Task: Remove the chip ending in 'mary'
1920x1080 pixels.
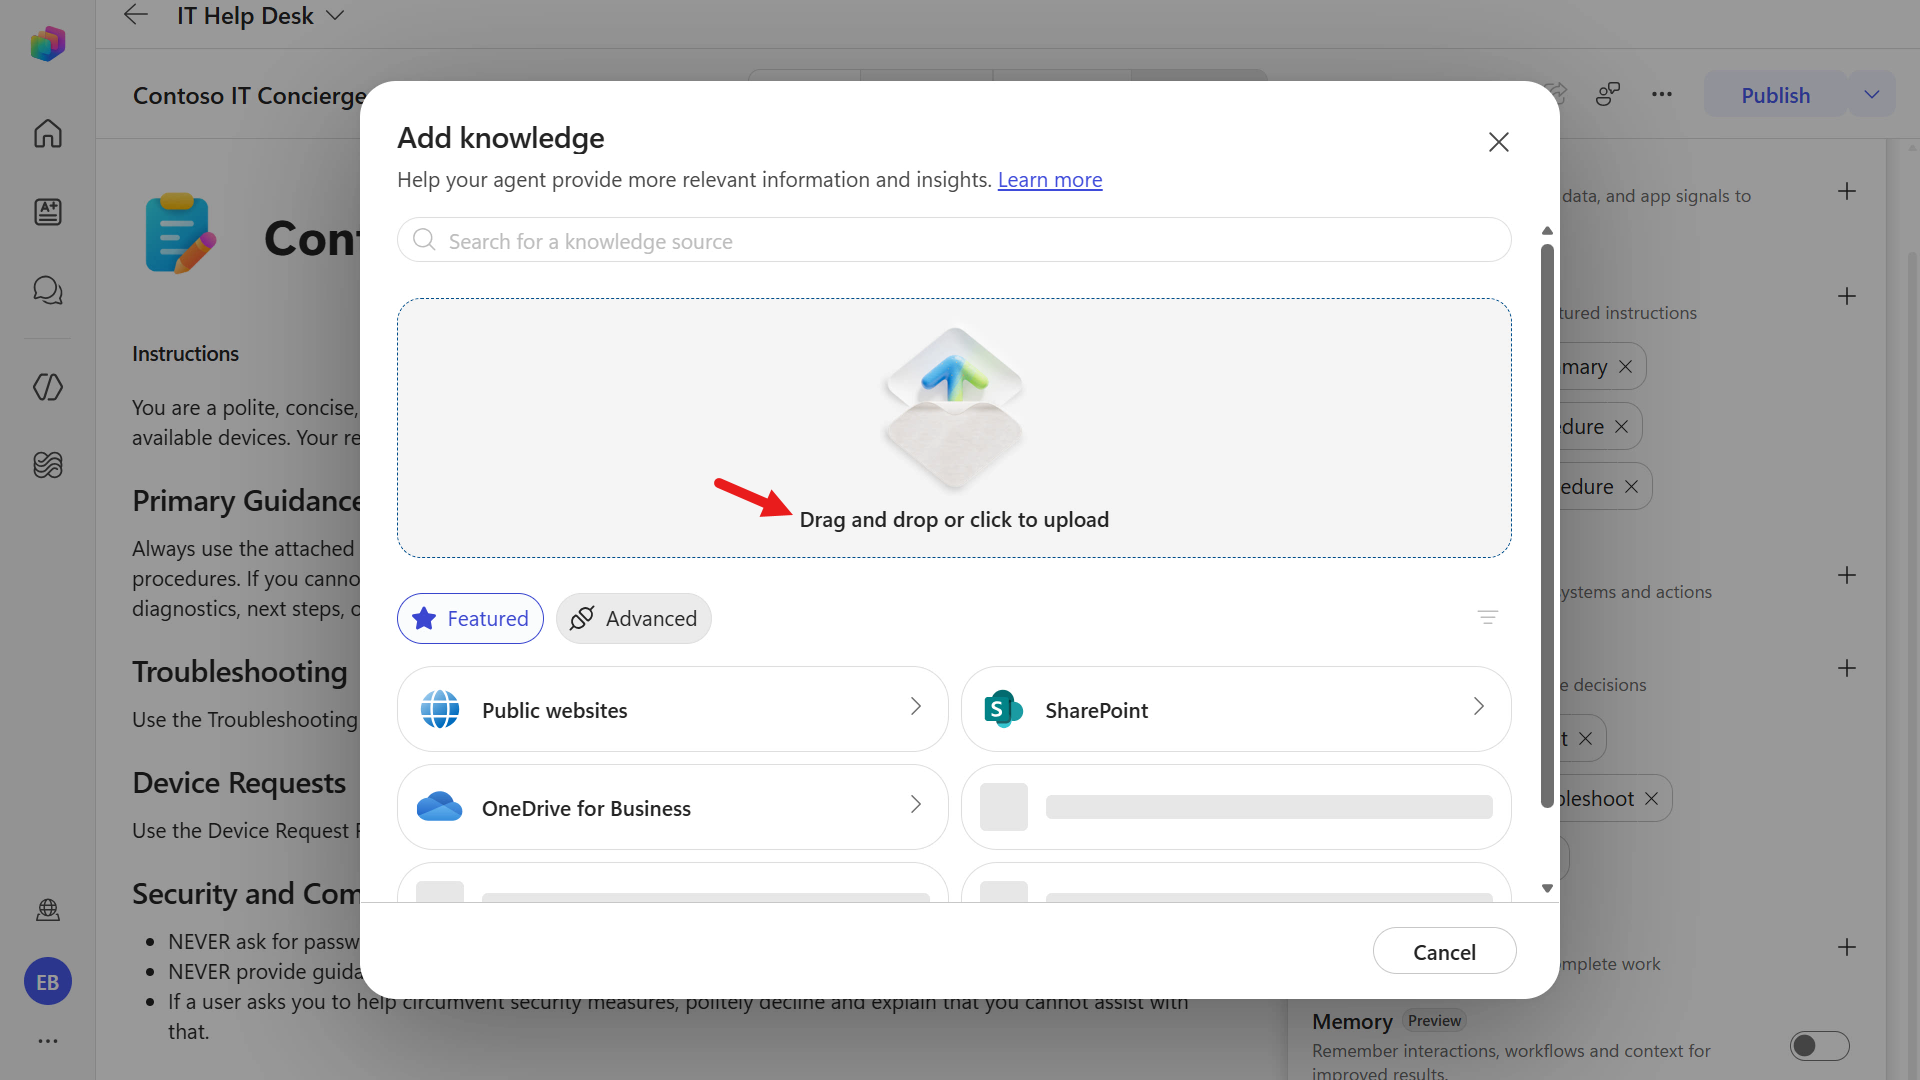Action: pyautogui.click(x=1626, y=367)
